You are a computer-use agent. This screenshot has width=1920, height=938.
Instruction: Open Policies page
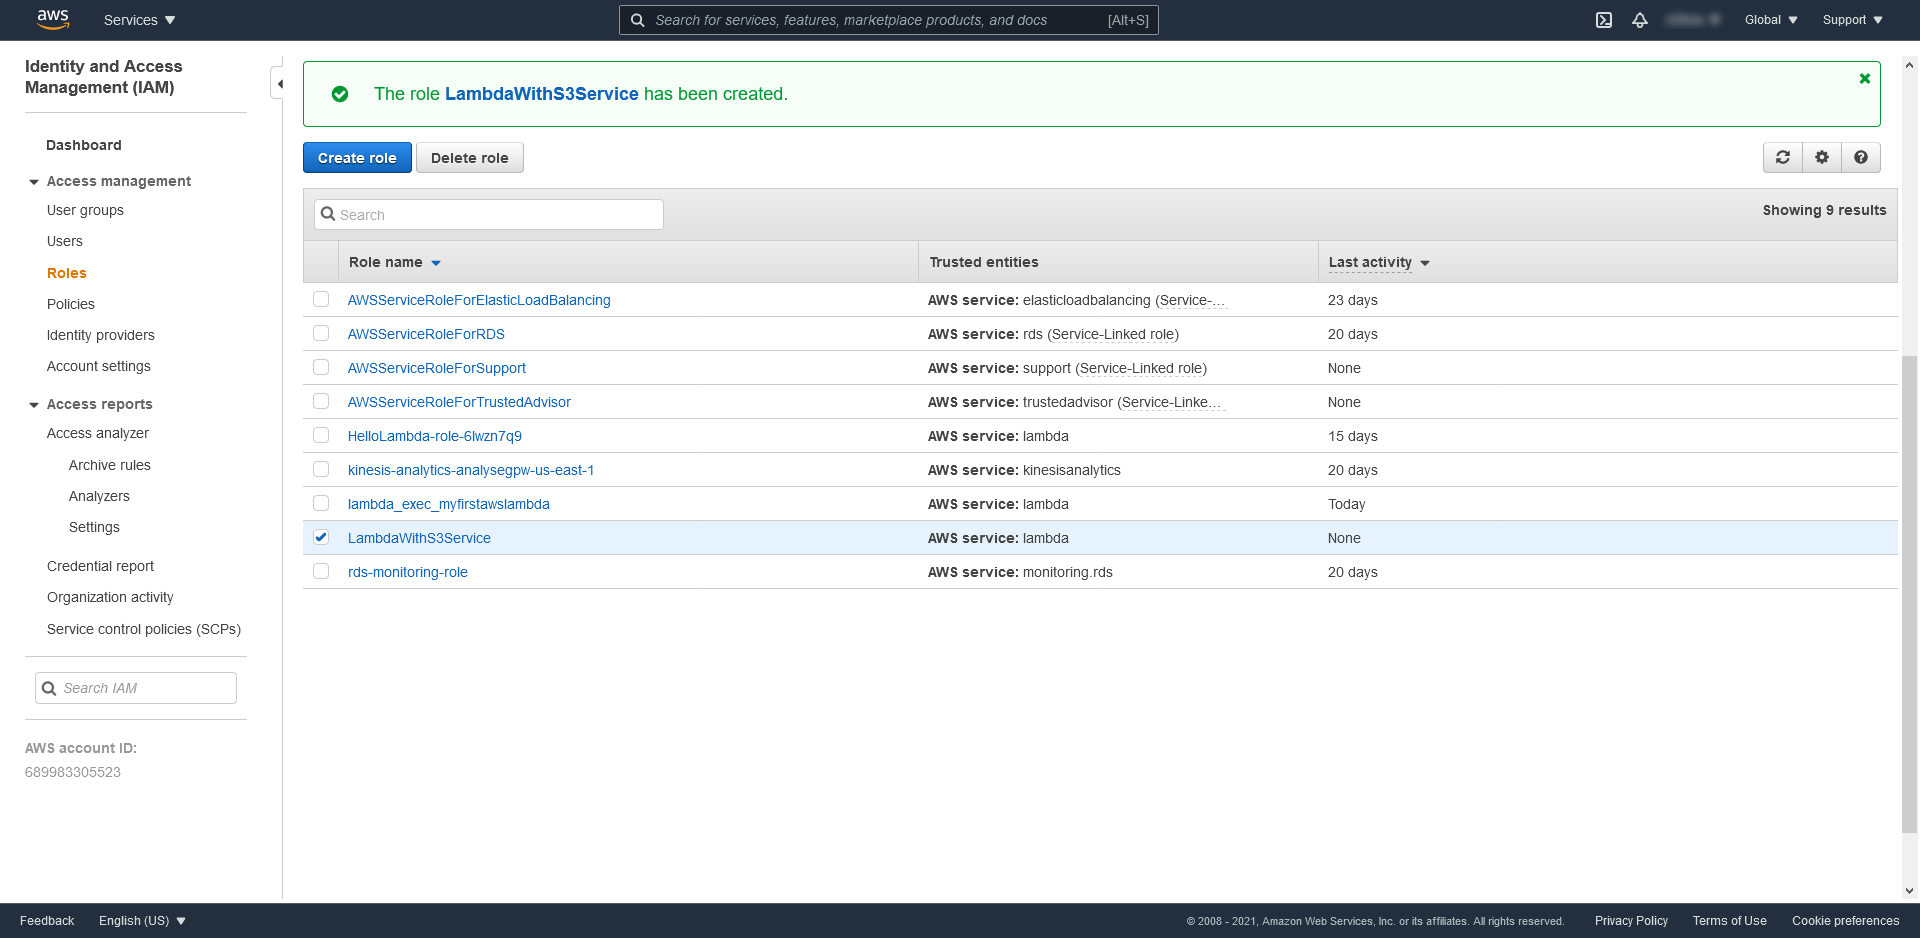pos(71,304)
